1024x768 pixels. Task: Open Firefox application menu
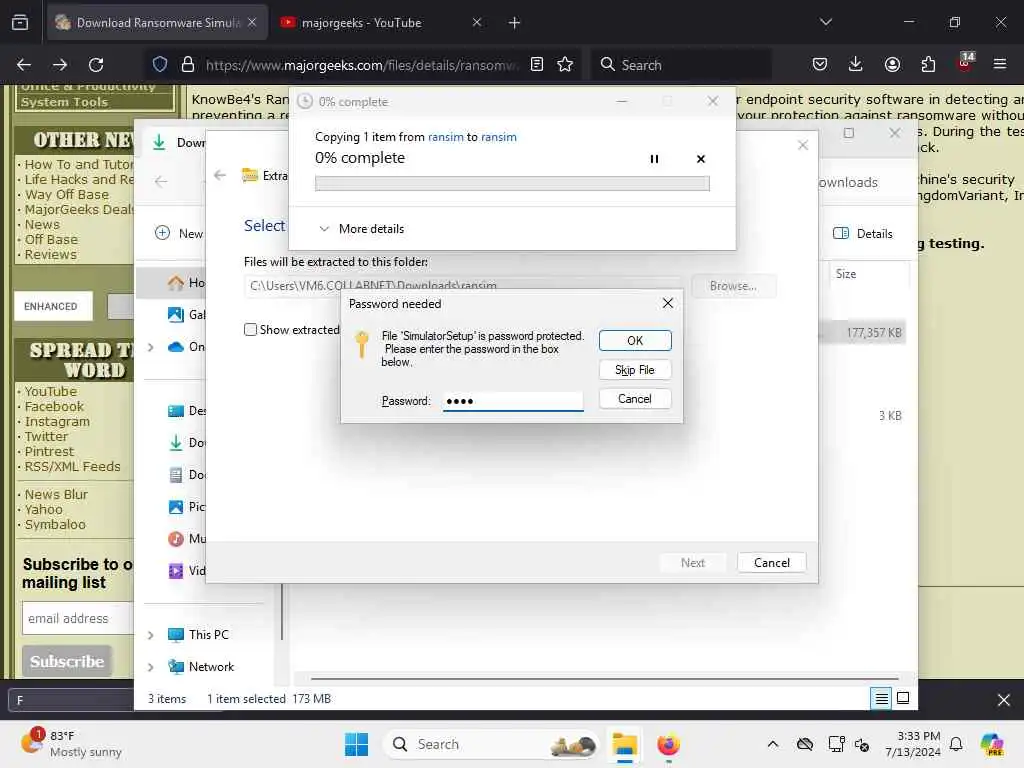[999, 64]
